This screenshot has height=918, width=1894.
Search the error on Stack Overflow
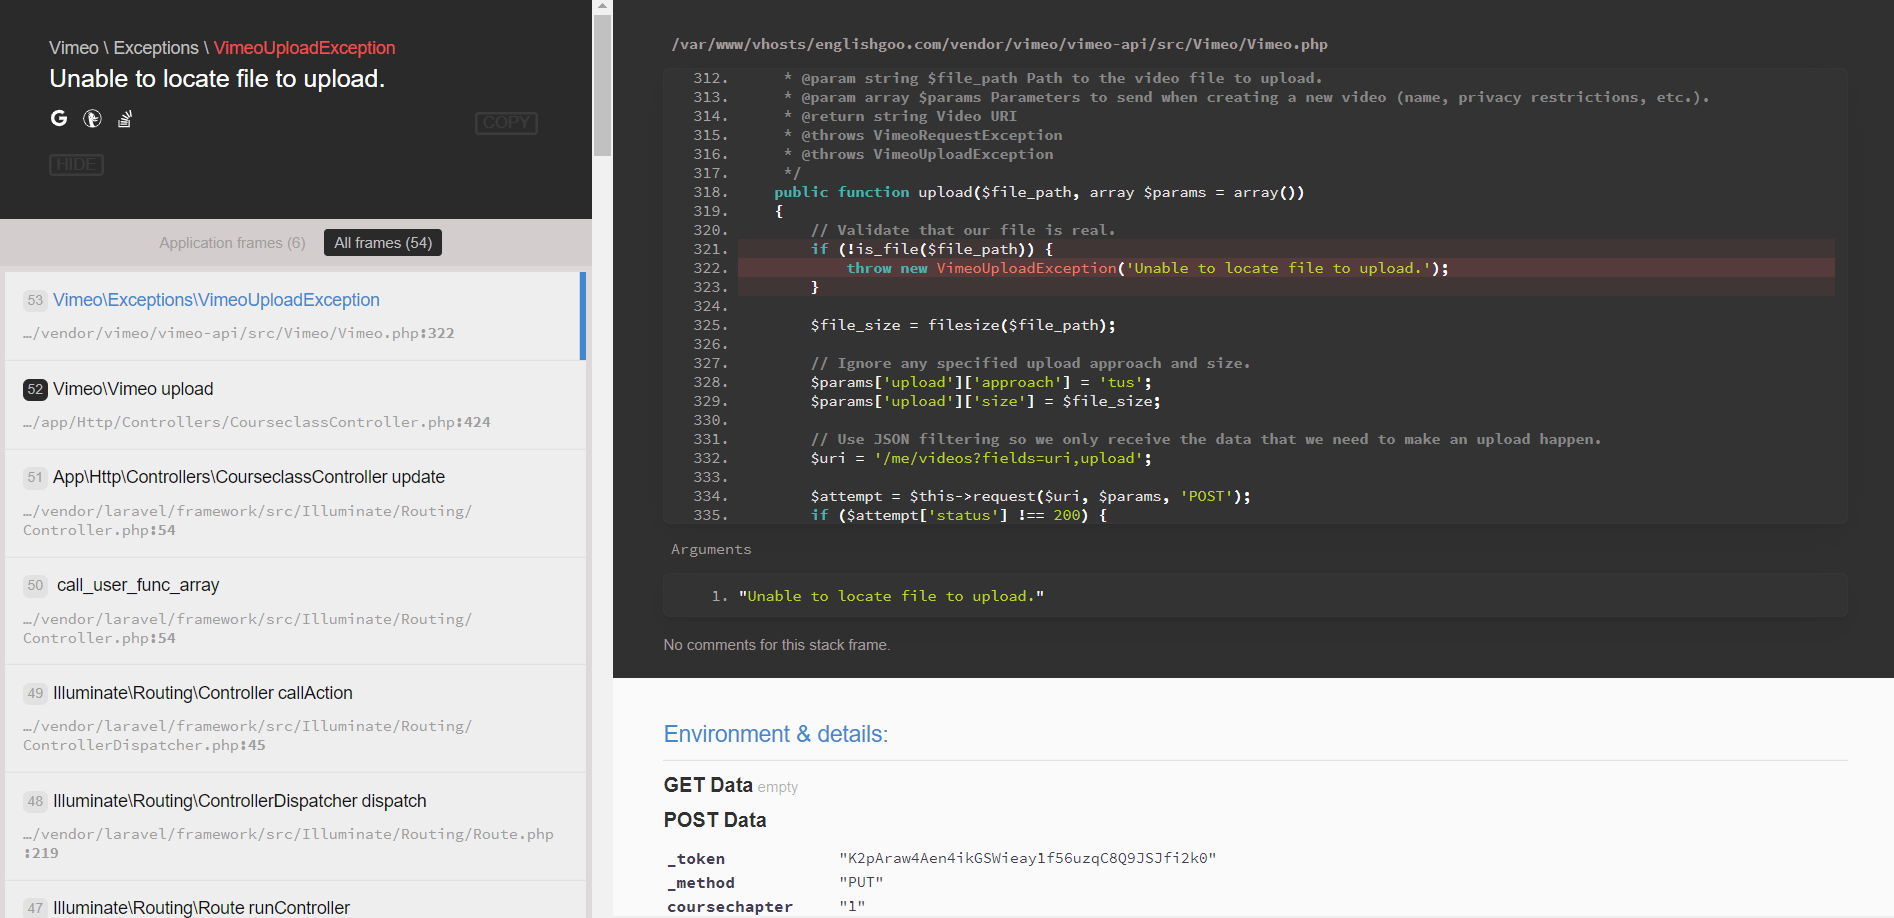point(125,118)
